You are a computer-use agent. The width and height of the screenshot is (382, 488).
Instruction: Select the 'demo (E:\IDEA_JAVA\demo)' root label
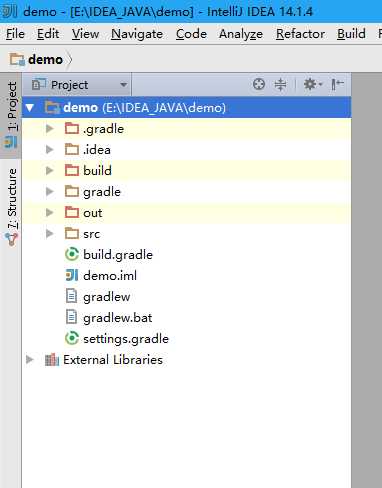pos(144,108)
